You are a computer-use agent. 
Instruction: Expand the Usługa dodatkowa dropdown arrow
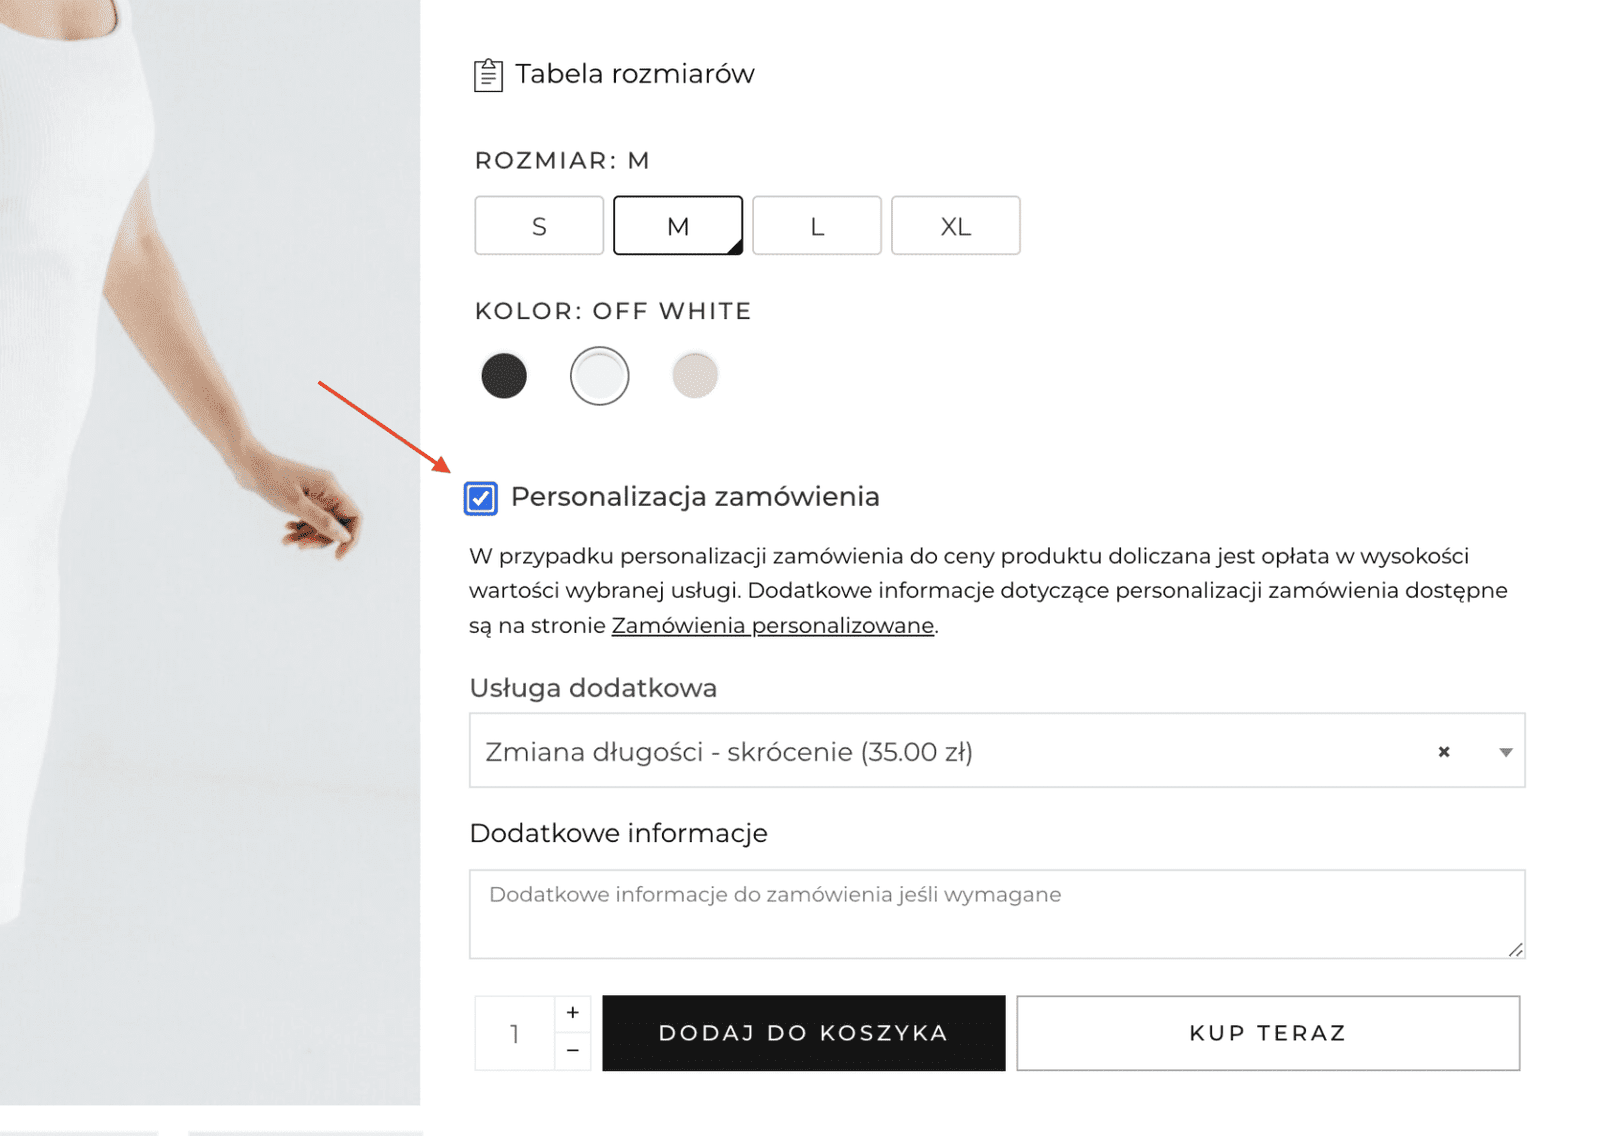[1505, 752]
